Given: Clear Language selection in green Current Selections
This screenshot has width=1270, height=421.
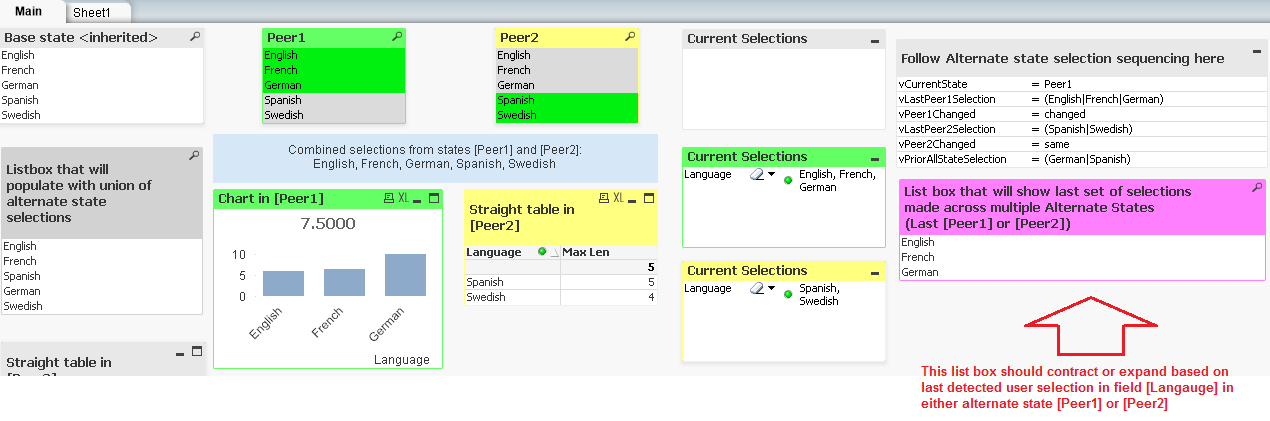Looking at the screenshot, I should [757, 175].
